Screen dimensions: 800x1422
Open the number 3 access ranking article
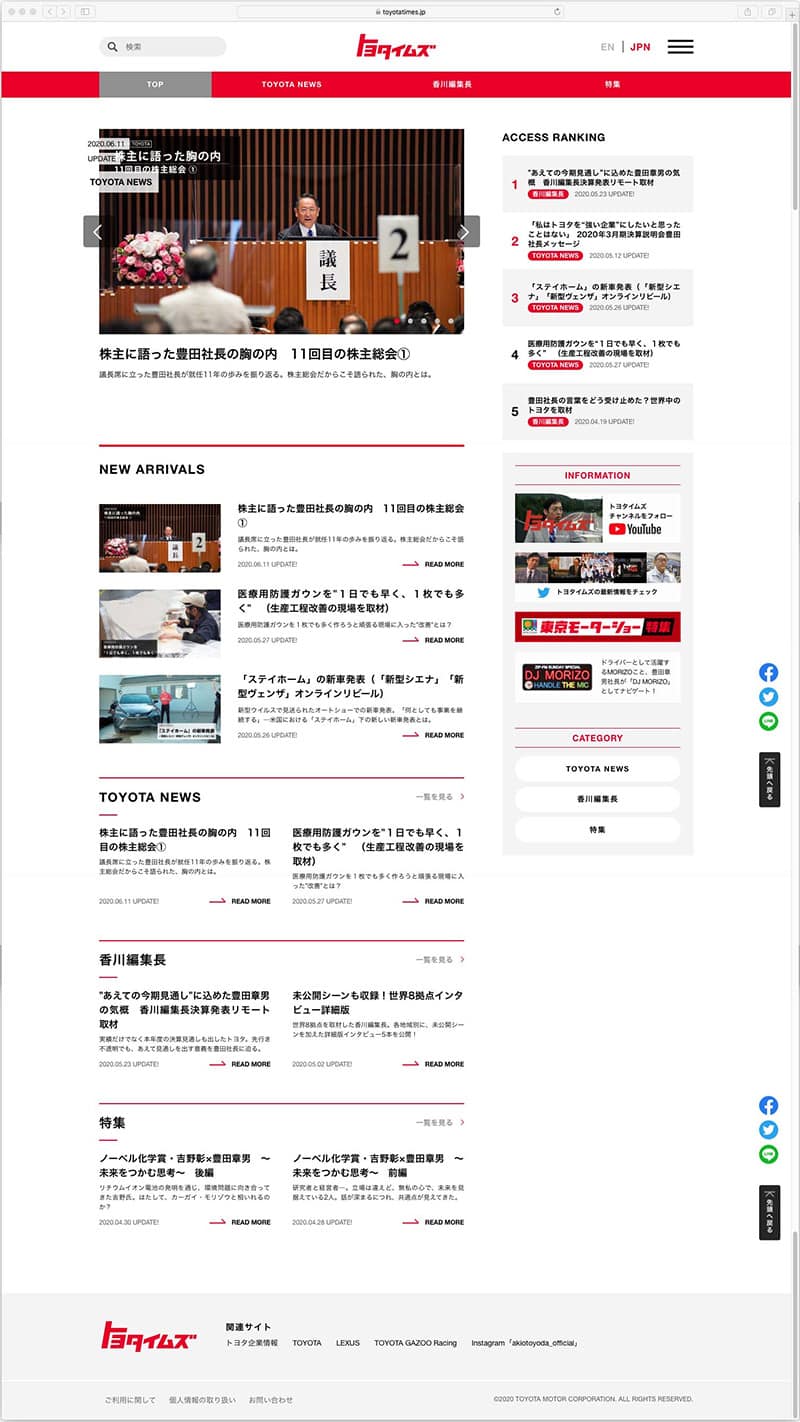pos(598,297)
